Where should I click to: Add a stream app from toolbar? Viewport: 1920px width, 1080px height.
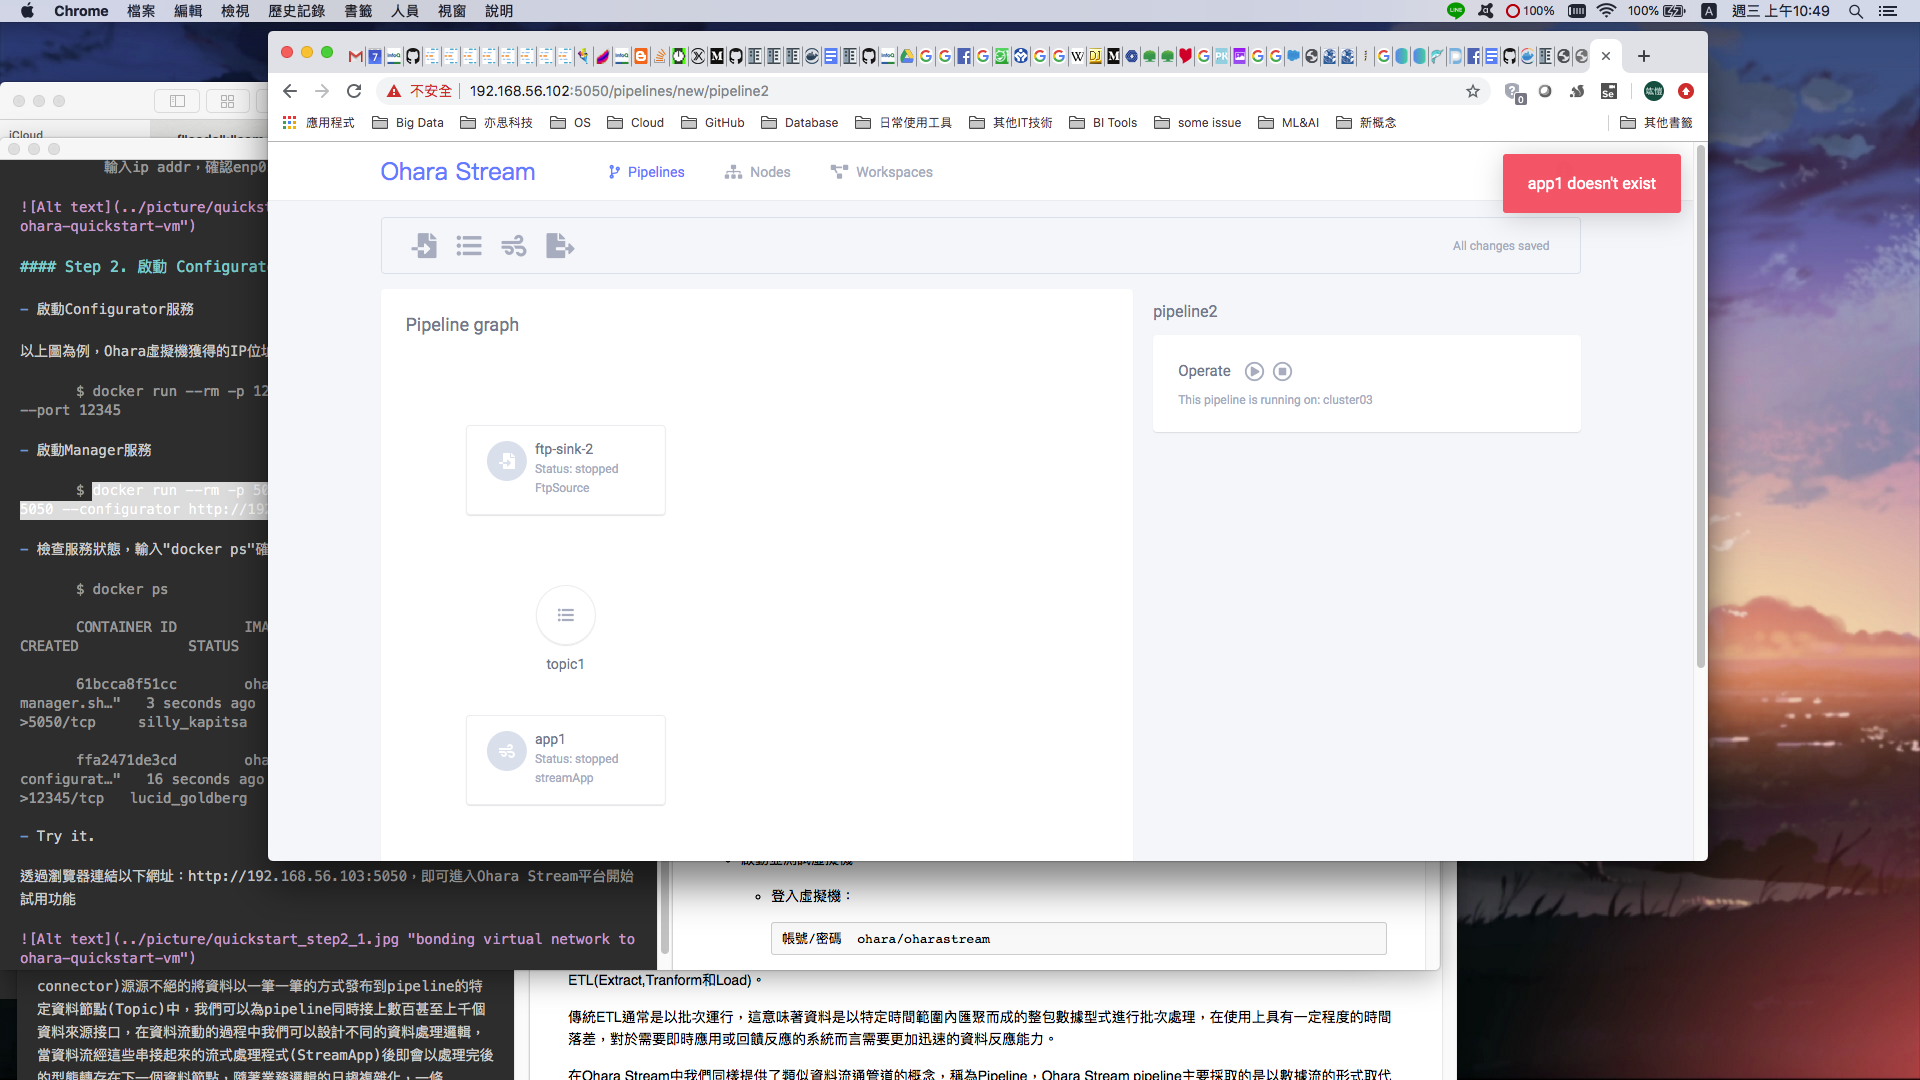[514, 246]
